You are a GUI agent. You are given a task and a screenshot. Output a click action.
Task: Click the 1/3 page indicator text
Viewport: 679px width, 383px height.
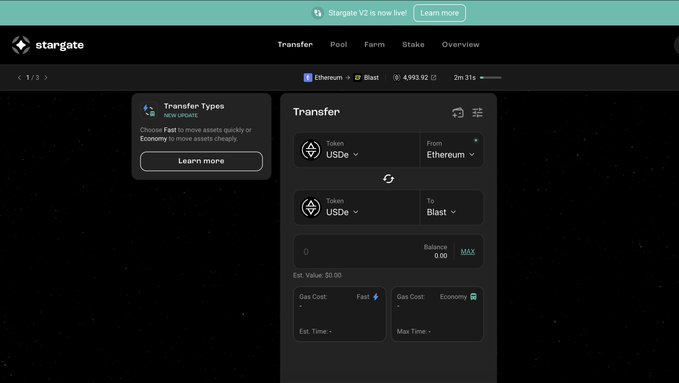point(32,78)
